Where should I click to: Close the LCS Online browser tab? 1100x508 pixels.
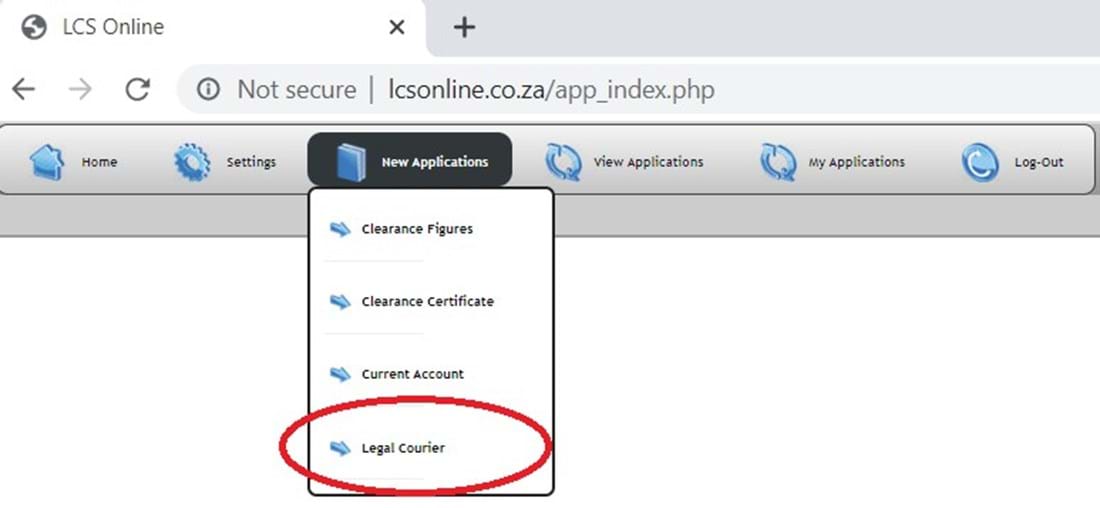pos(396,27)
